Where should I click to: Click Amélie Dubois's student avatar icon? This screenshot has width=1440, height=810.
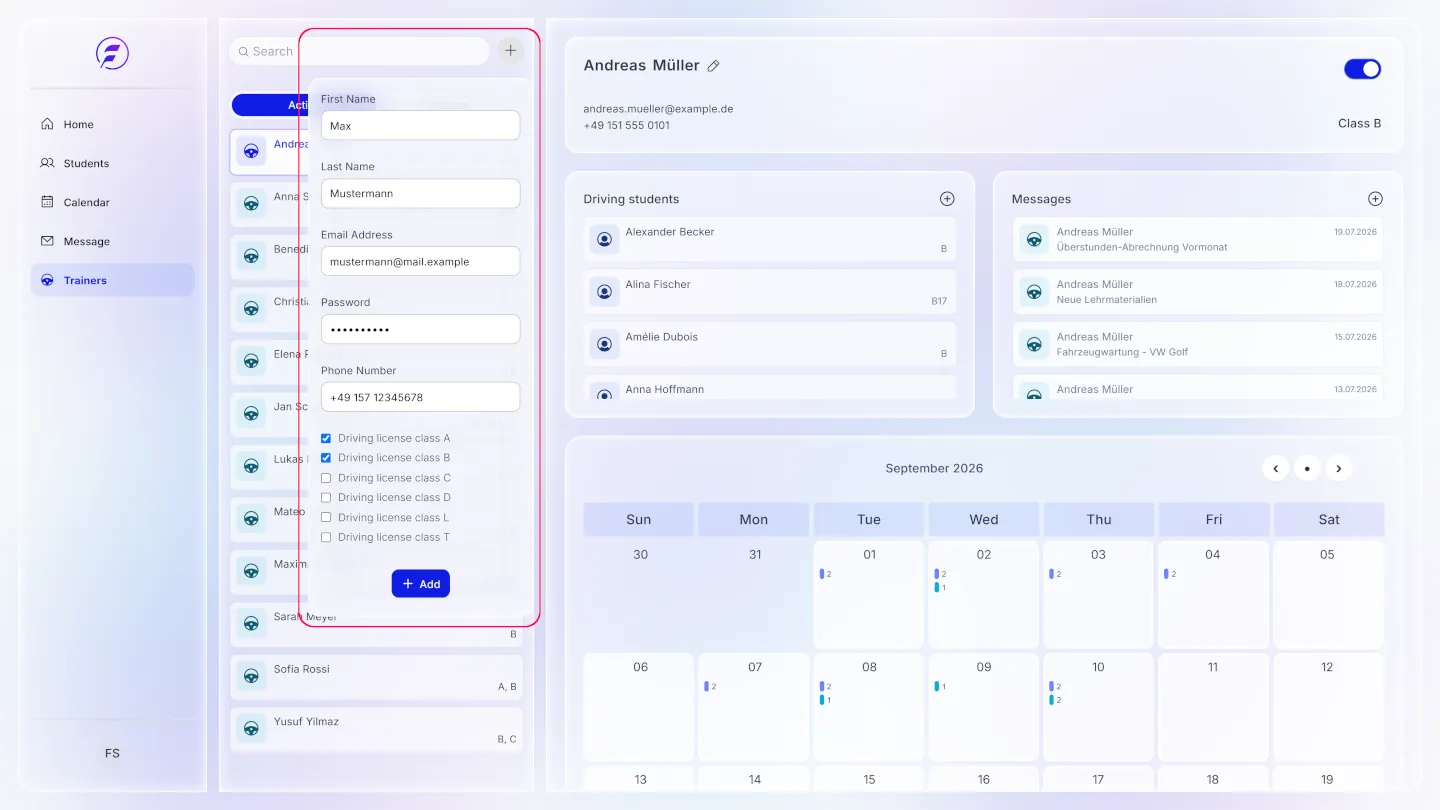pos(604,344)
